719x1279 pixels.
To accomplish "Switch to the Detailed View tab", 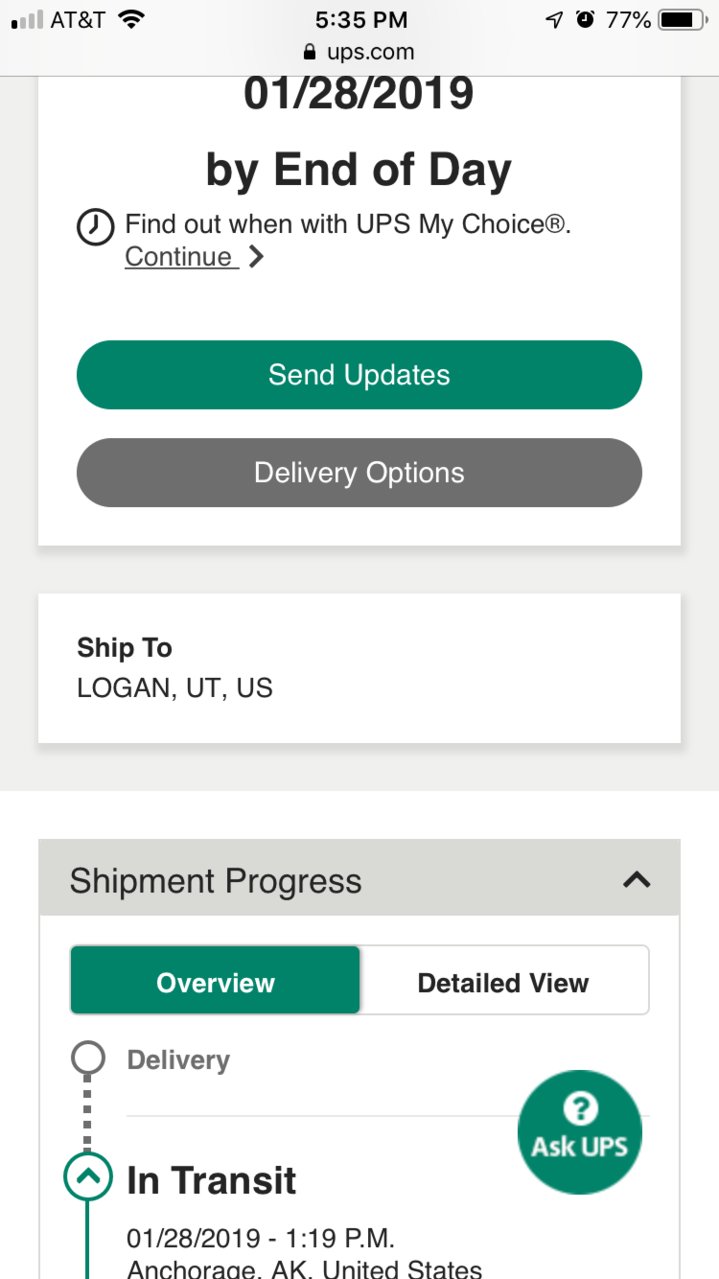I will (503, 982).
